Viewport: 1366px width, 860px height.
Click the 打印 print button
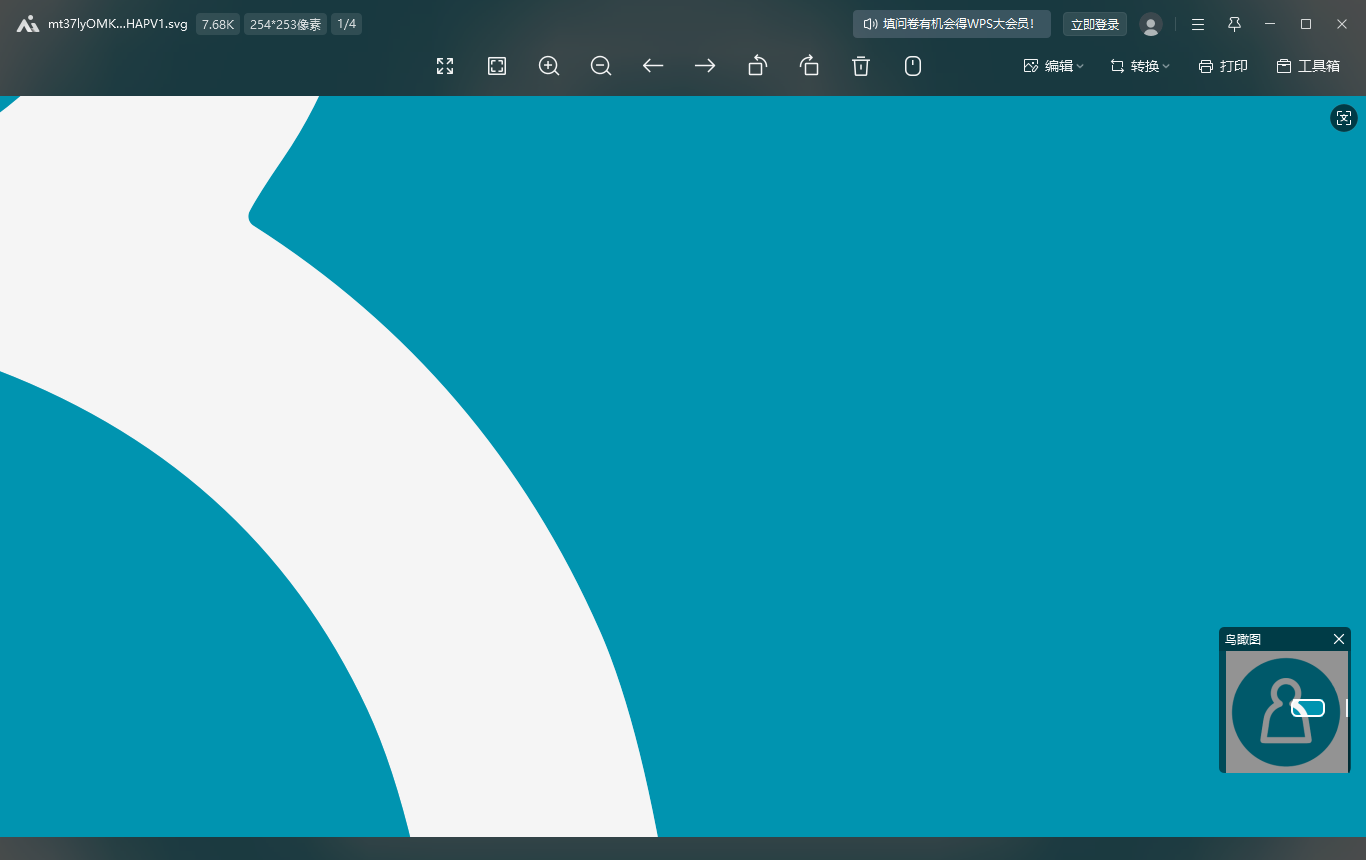coord(1223,66)
